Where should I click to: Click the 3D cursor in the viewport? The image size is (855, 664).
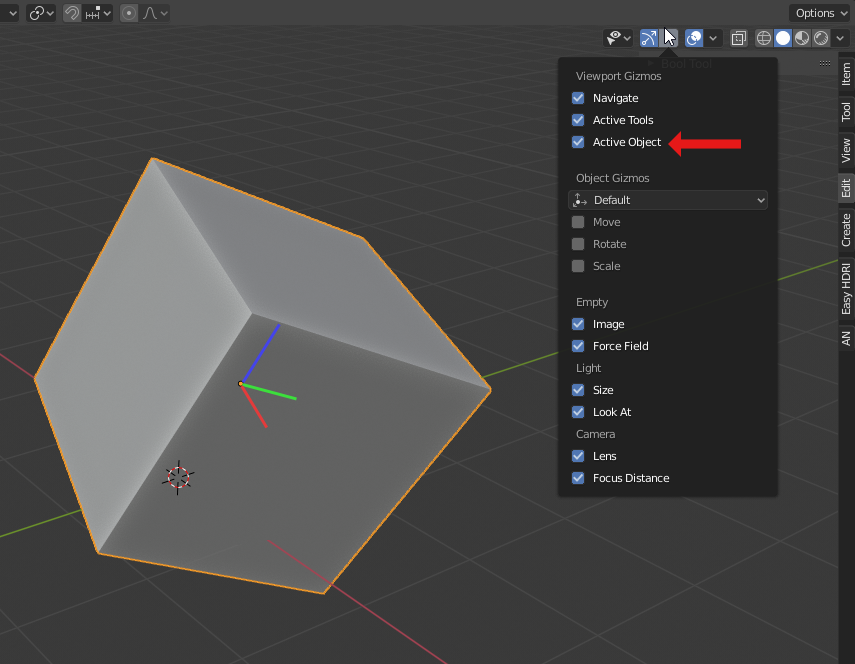[x=178, y=478]
